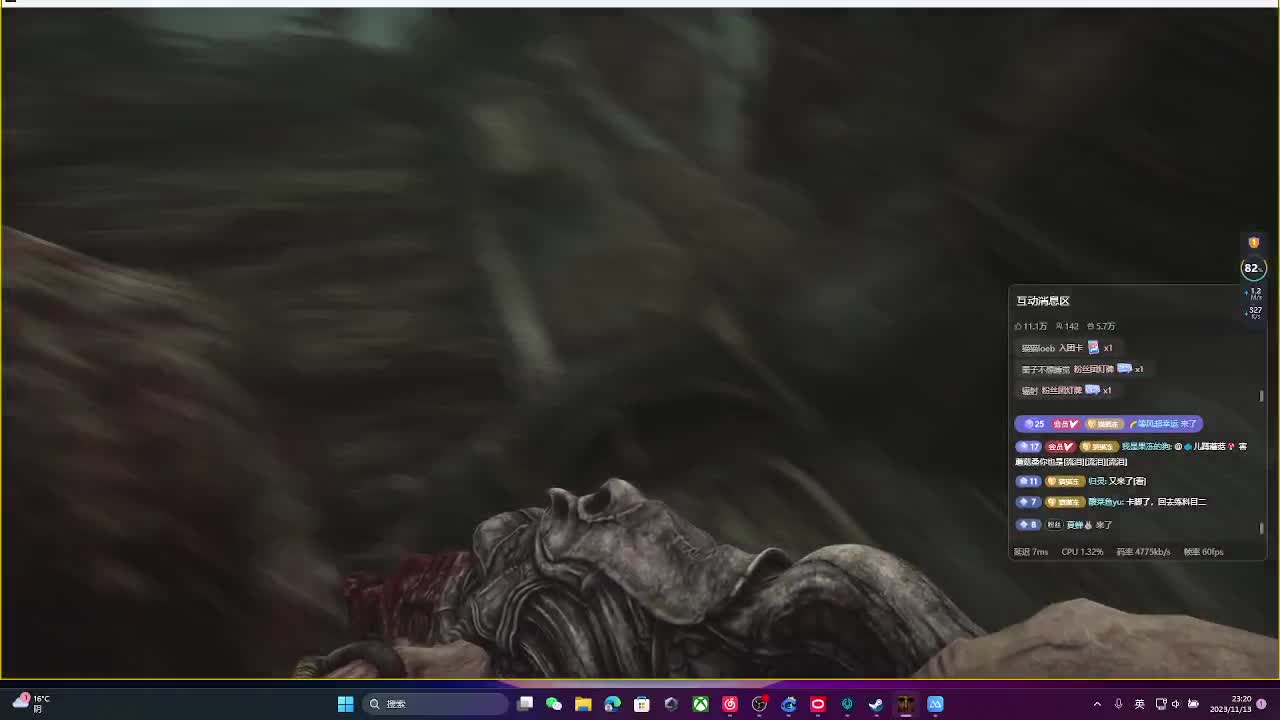Open the notification center bell badge

point(1261,704)
